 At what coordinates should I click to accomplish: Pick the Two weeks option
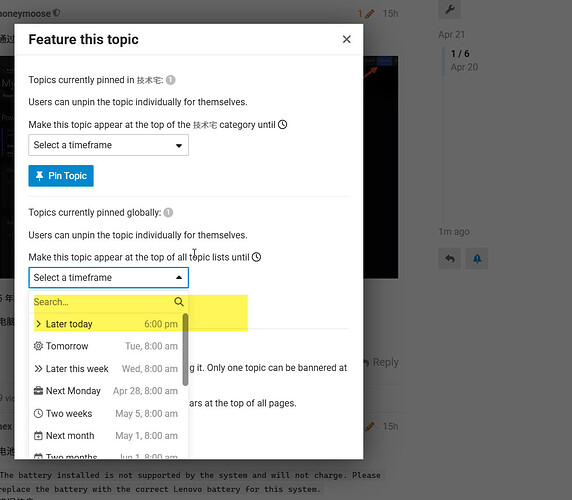coord(106,414)
